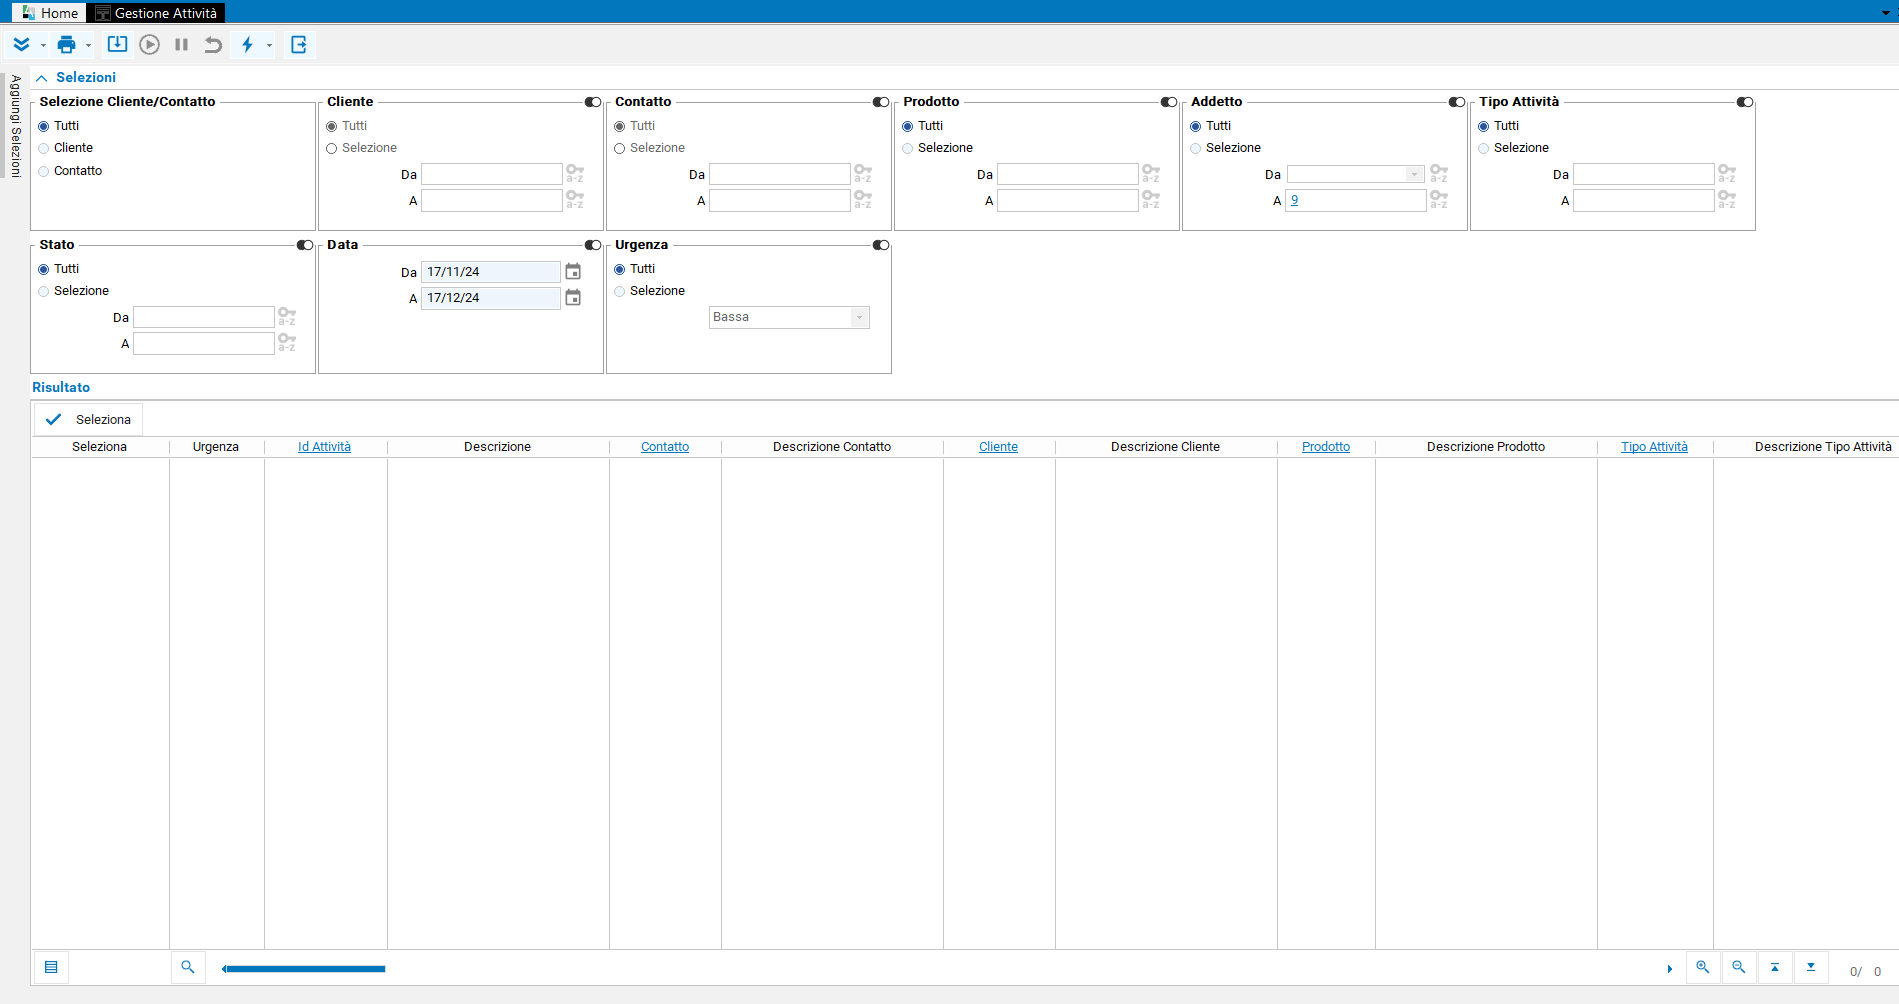Toggle the switch on Data group header
This screenshot has height=1004, width=1899.
[593, 245]
